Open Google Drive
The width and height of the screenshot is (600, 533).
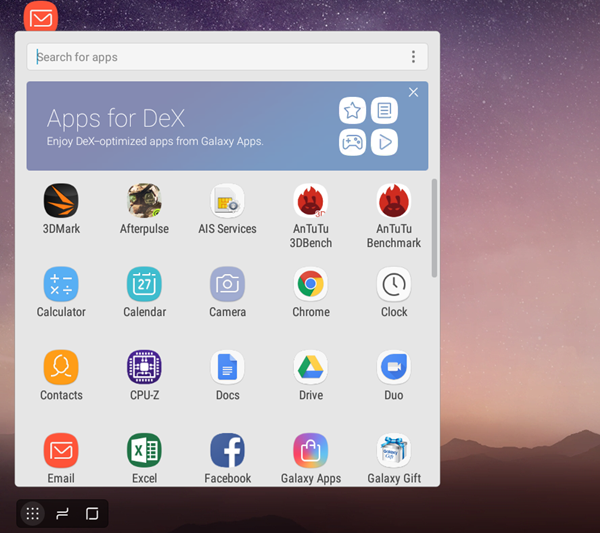click(x=311, y=367)
